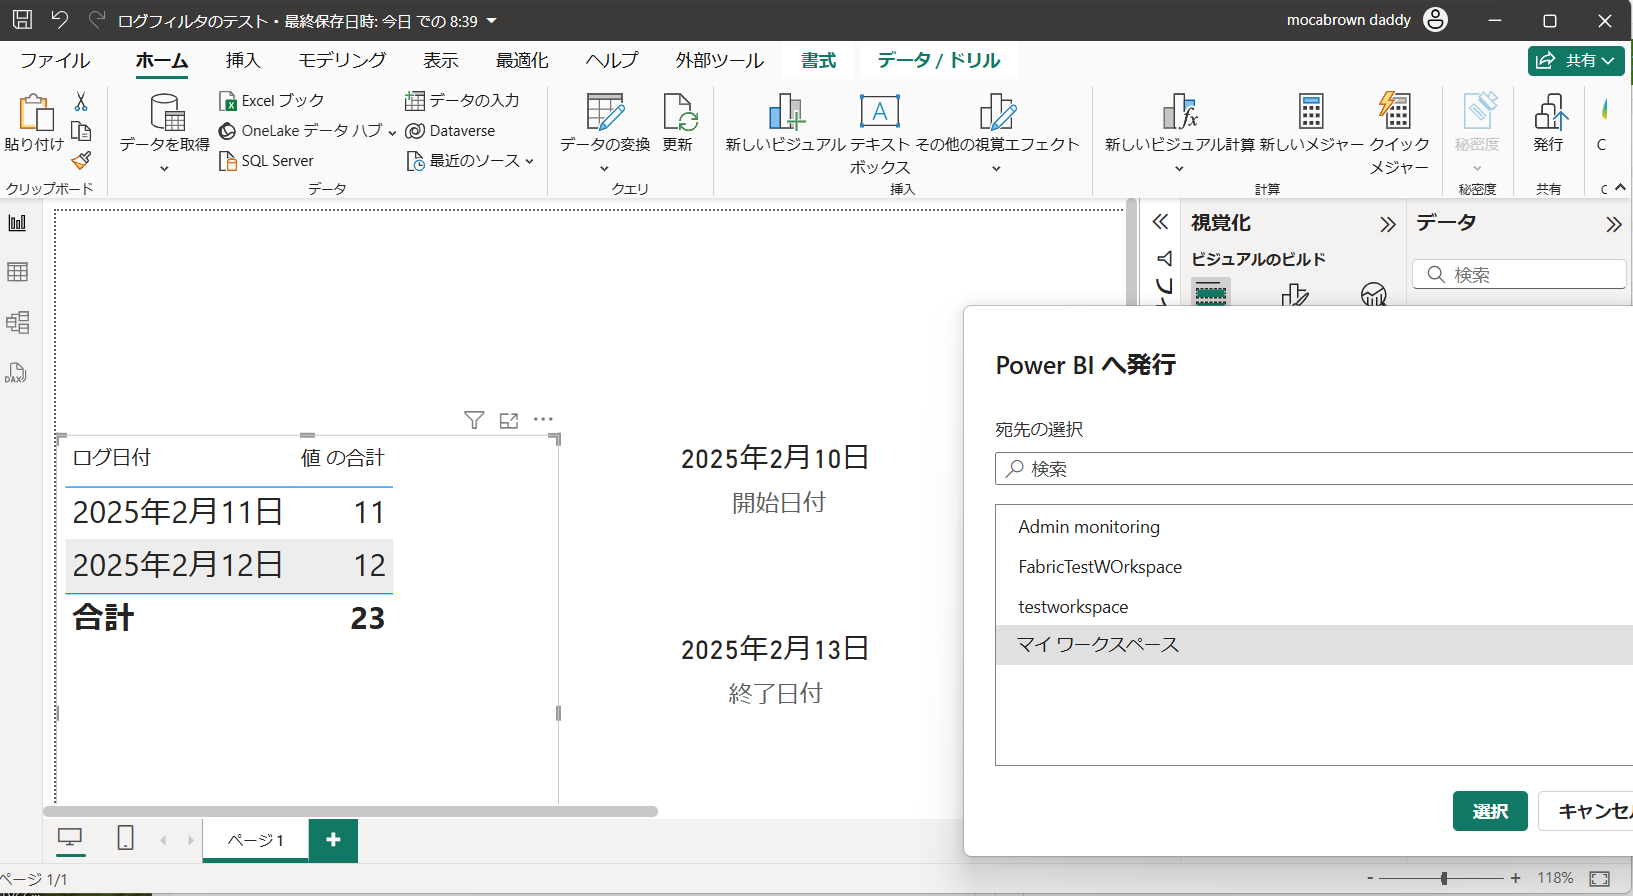Select FabricTestWOrkspace
Viewport: 1633px width, 896px height.
click(x=1314, y=567)
